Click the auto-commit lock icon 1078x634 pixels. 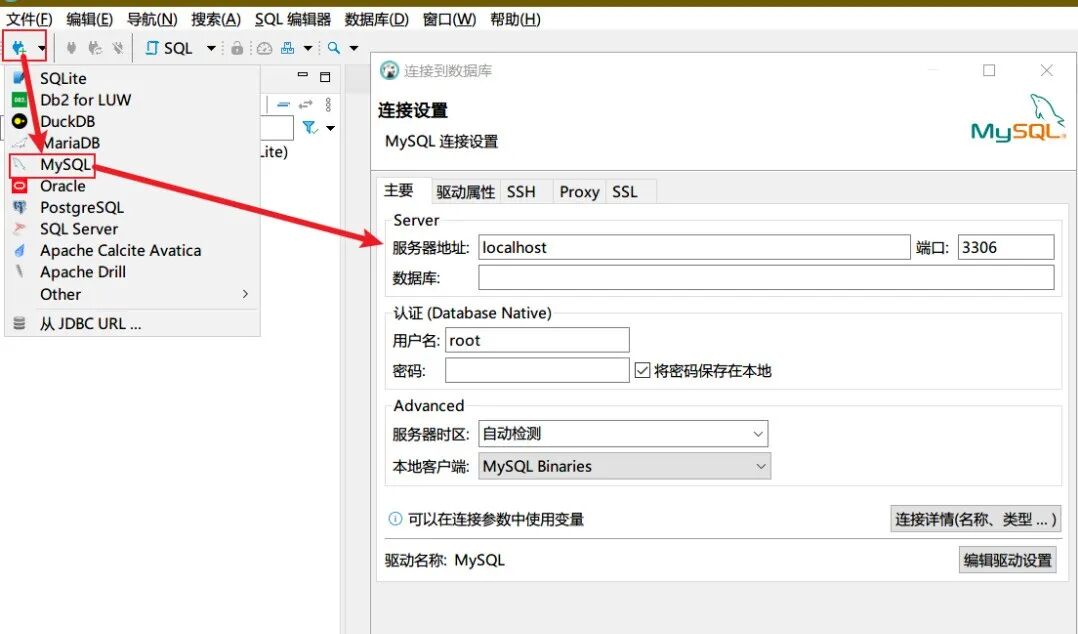237,47
